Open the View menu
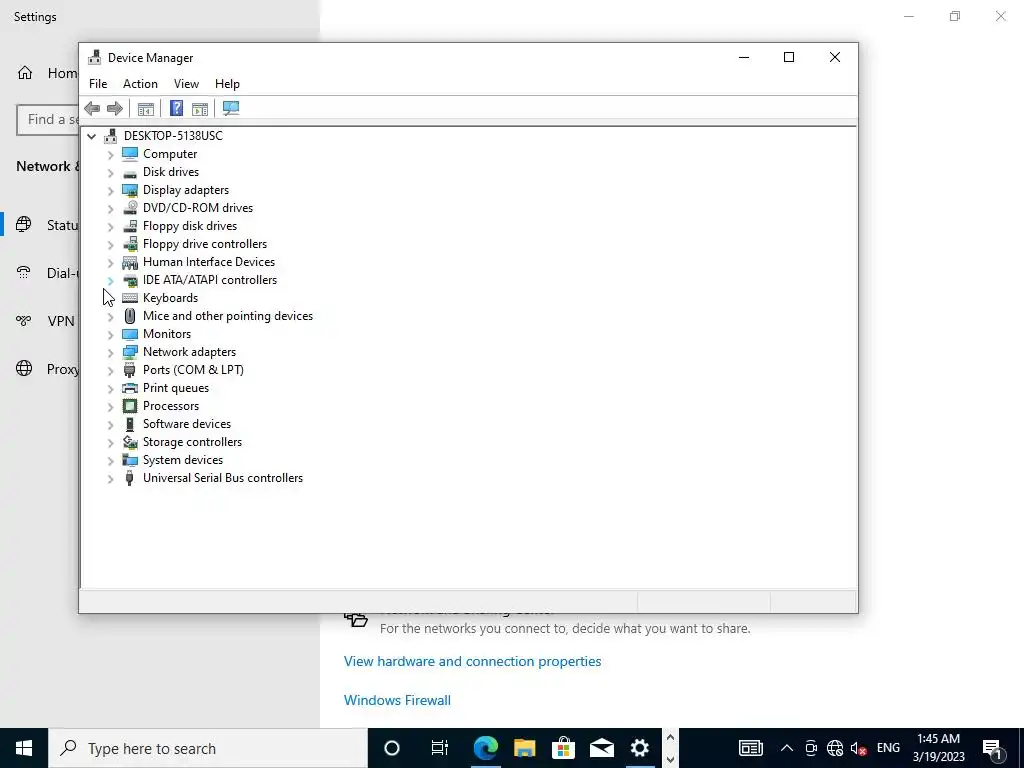The image size is (1024, 768). pos(186,84)
